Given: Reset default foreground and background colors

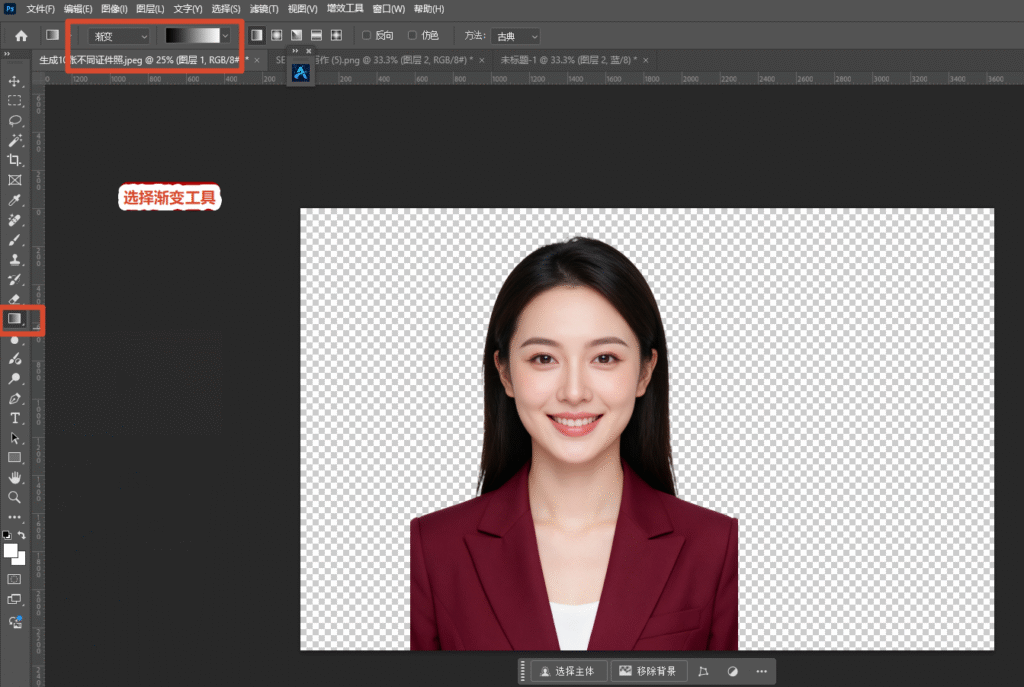Looking at the screenshot, I should (x=7, y=535).
